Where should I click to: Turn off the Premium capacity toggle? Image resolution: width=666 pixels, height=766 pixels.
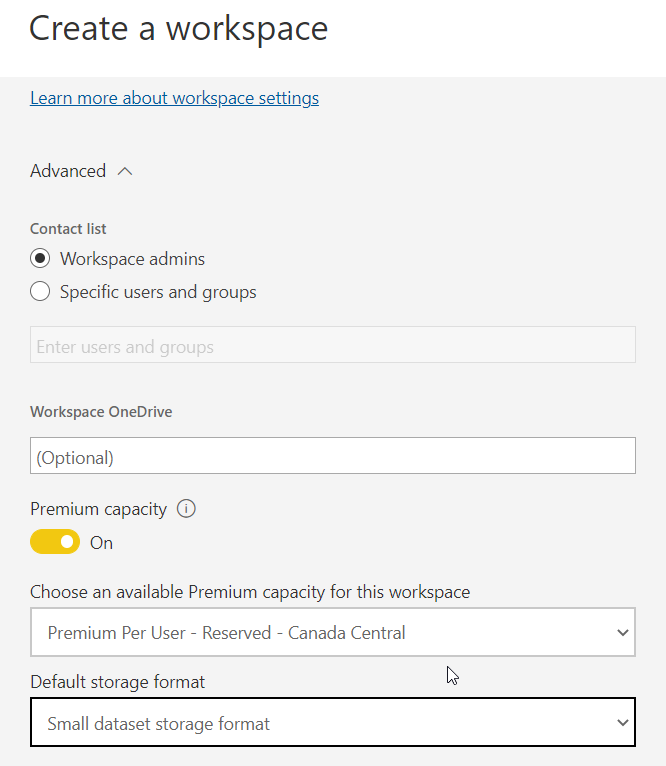55,542
